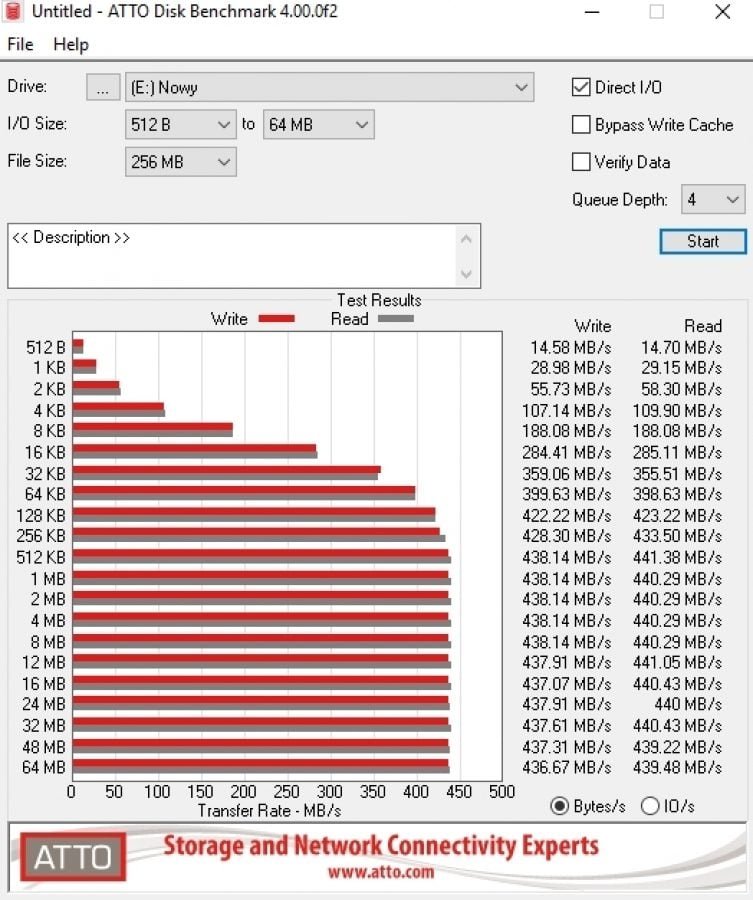753x900 pixels.
Task: Open the File Size dropdown 256 MB
Action: [x=180, y=162]
